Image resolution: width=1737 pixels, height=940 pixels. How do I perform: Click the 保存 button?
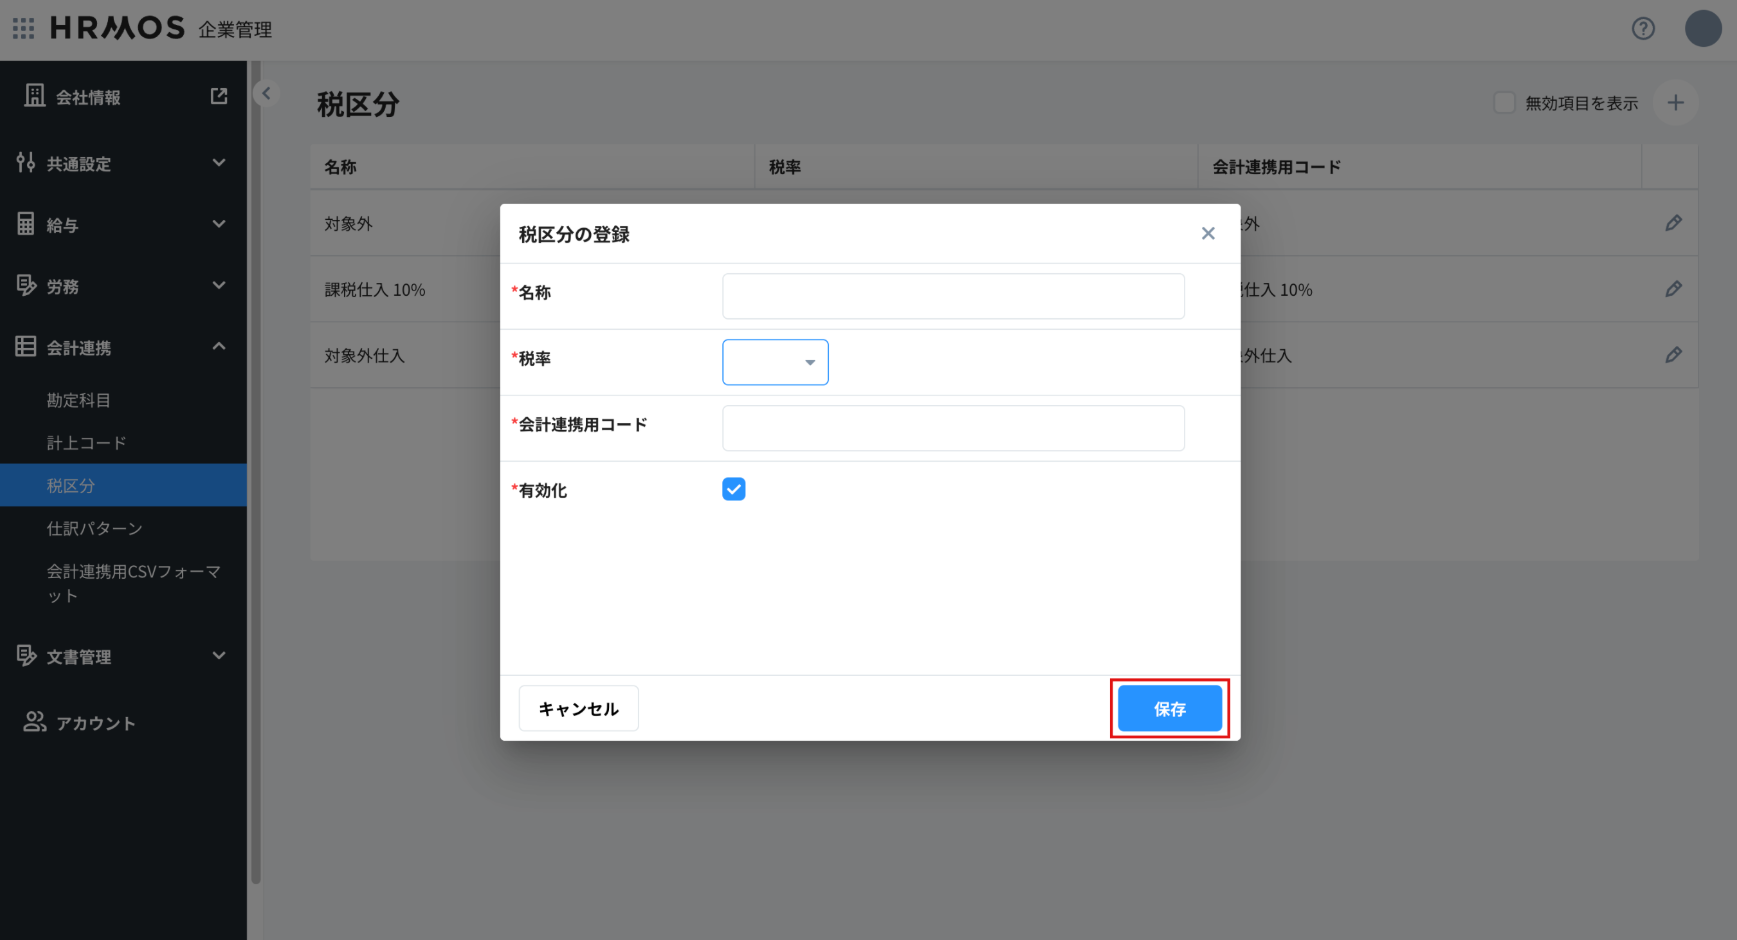point(1169,709)
